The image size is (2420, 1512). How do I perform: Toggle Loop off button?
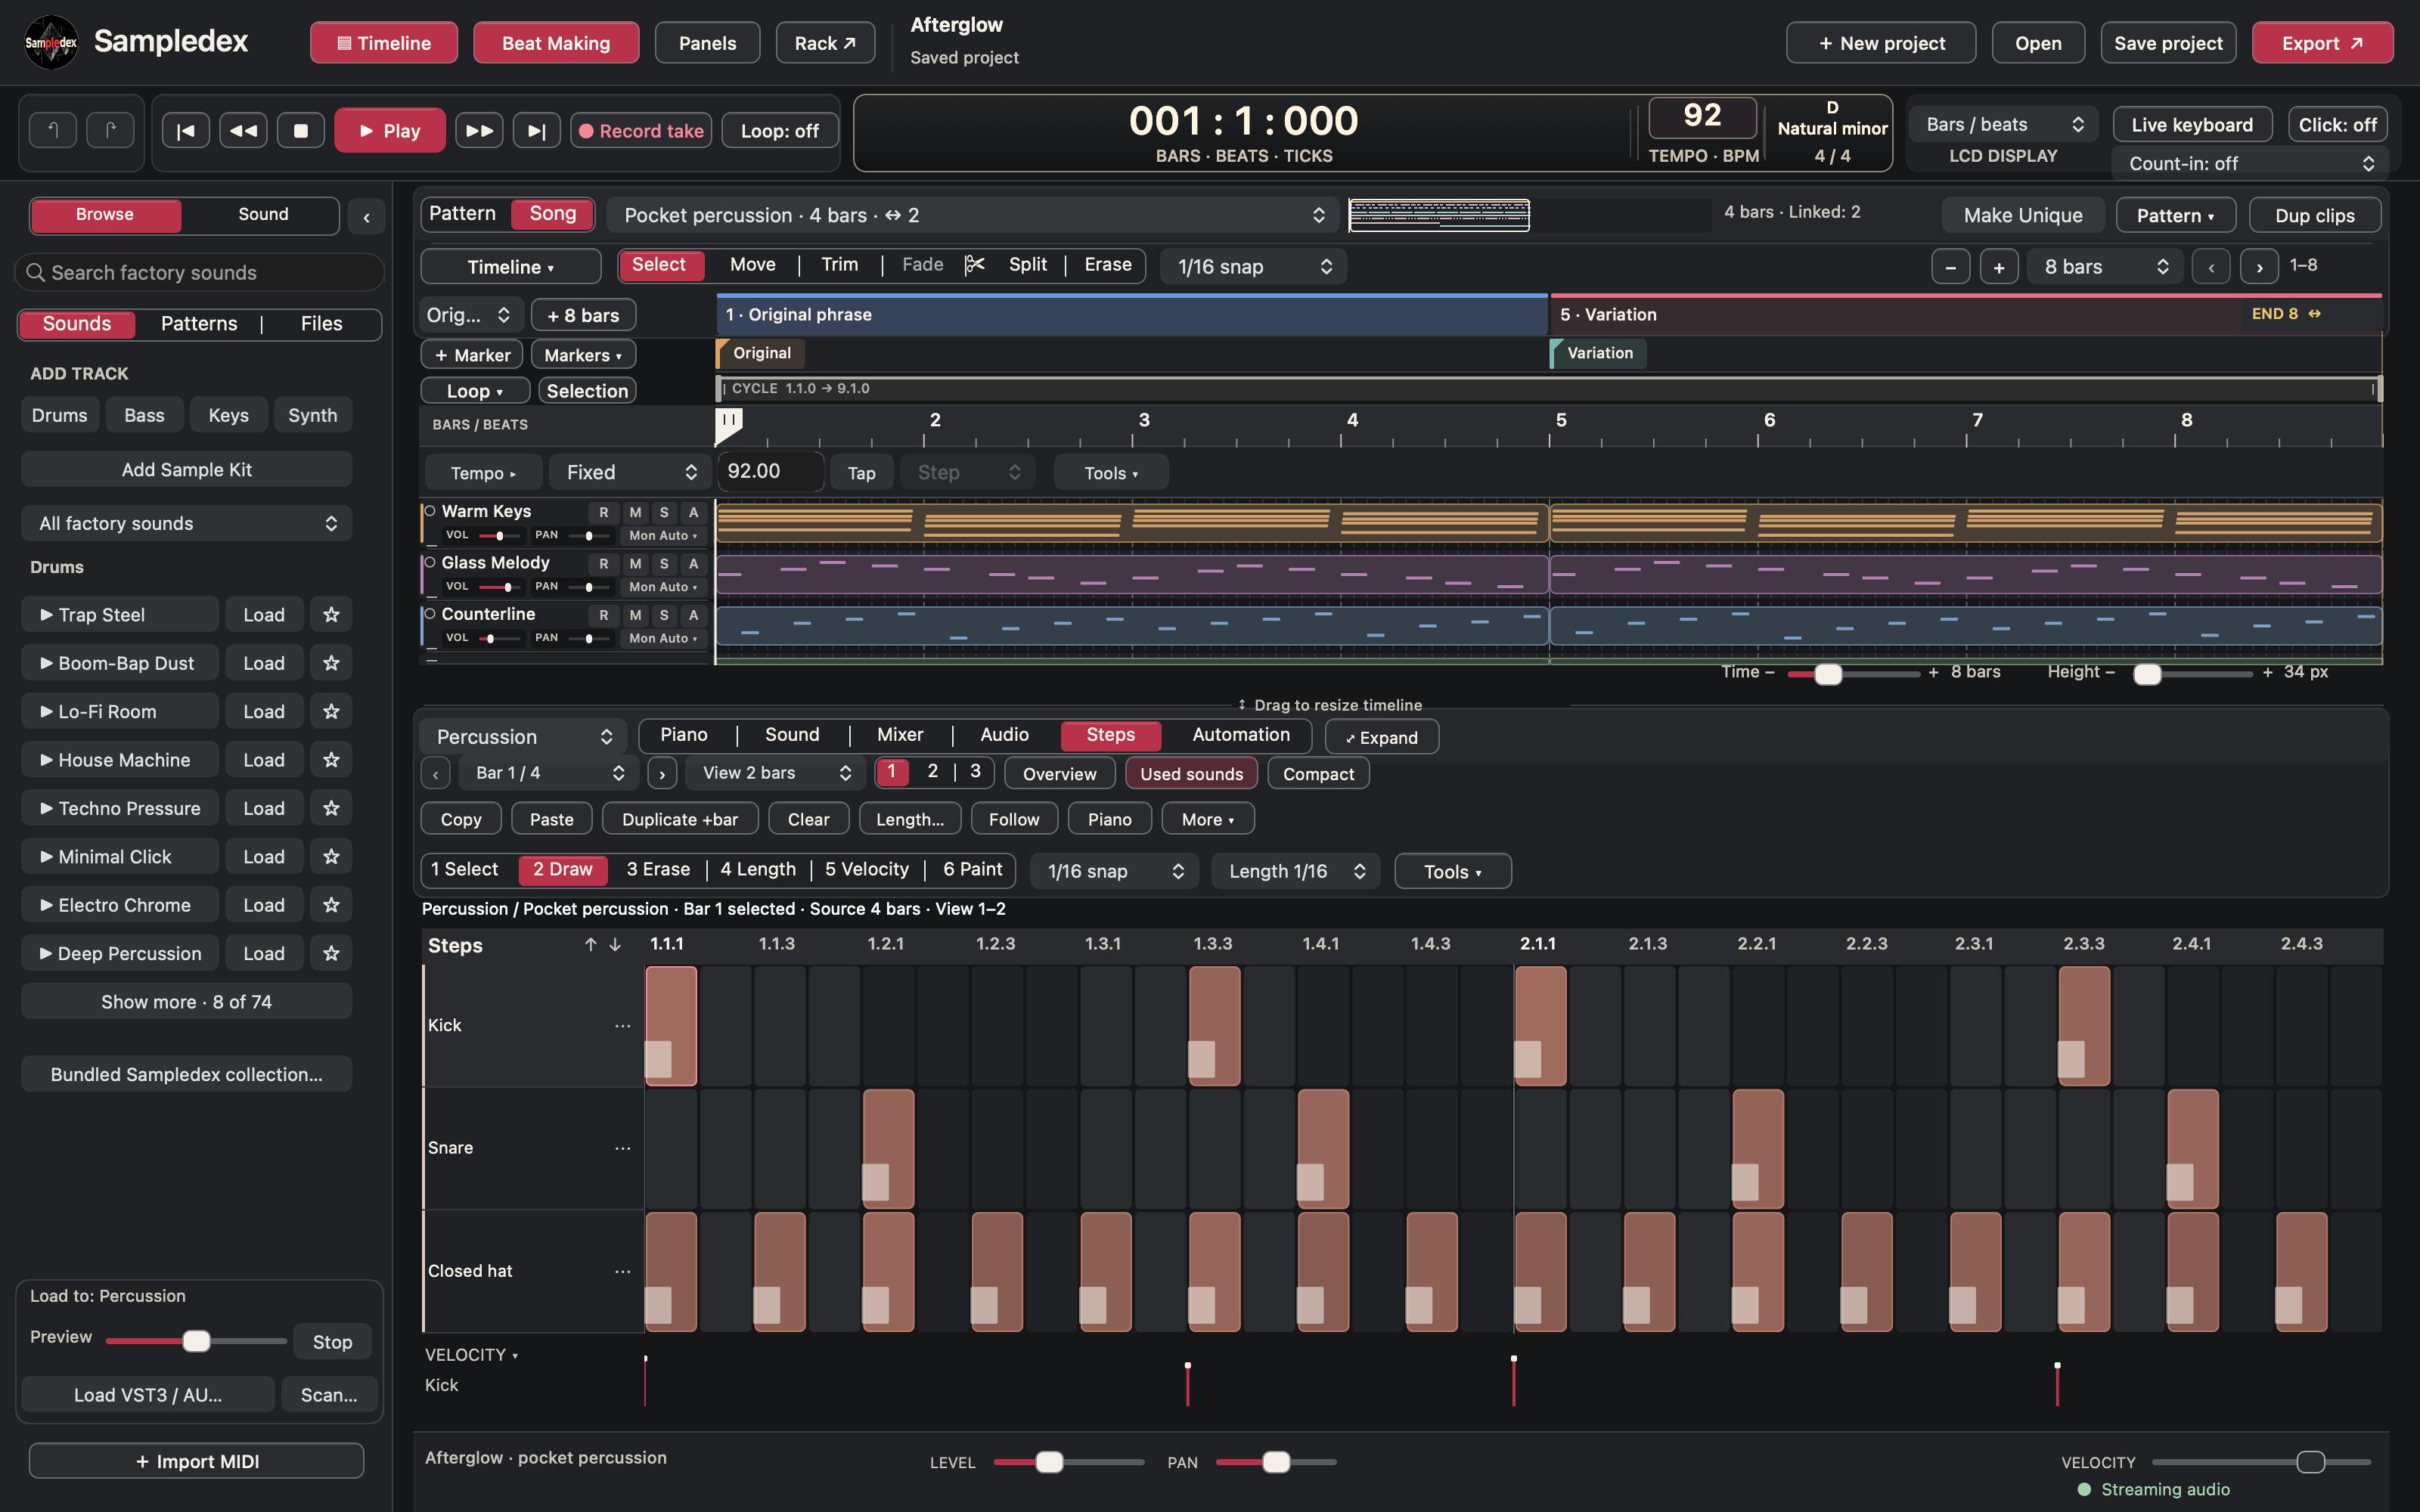[779, 130]
